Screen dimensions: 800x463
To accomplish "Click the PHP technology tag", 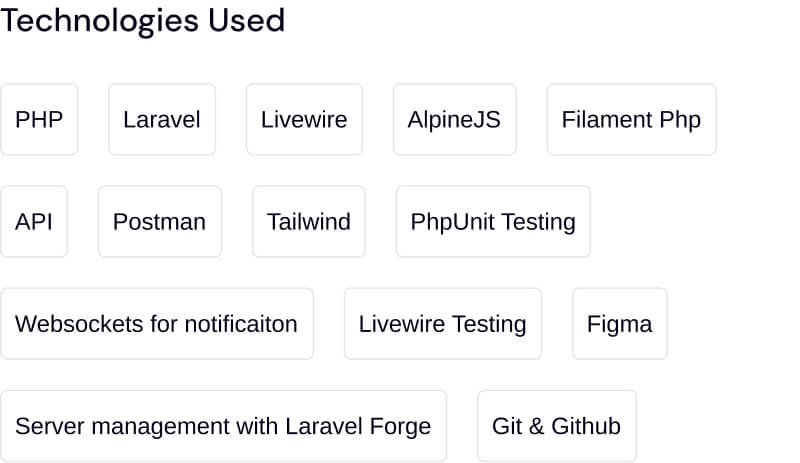I will [39, 120].
